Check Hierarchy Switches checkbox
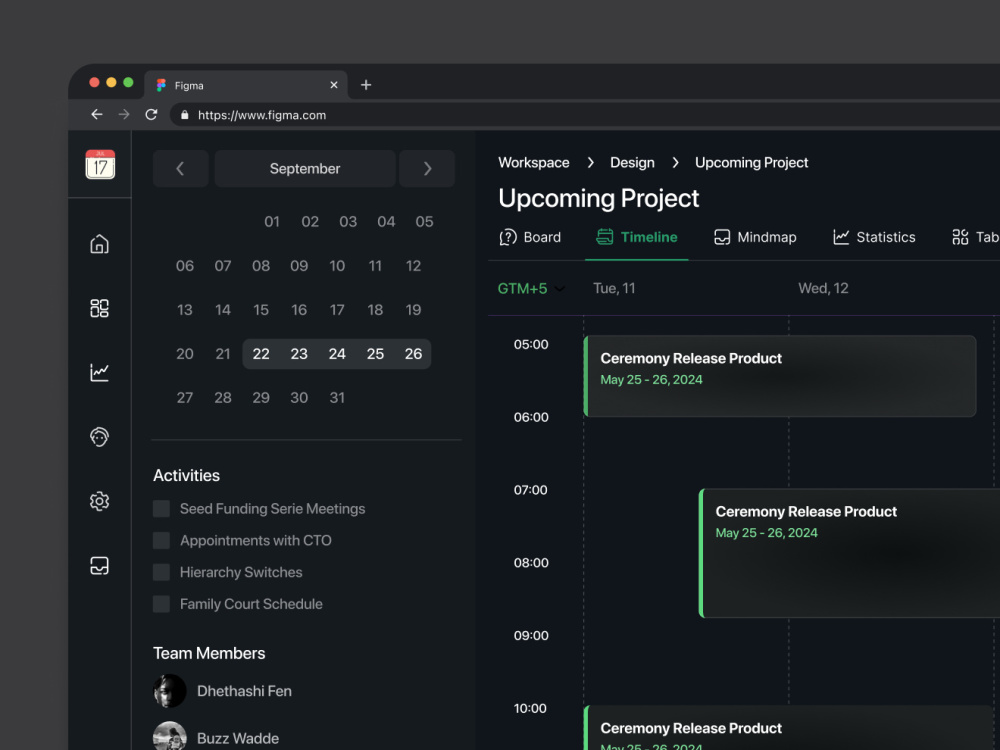This screenshot has width=1000, height=750. (161, 572)
